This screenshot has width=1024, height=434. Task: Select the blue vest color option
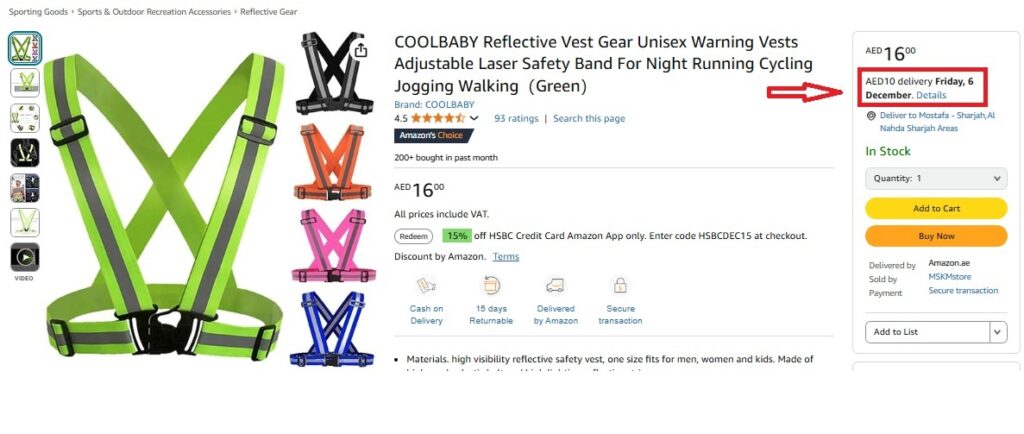332,329
